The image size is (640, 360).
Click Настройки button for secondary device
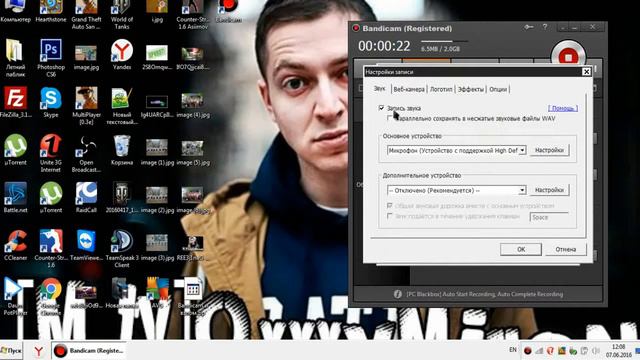coord(549,190)
